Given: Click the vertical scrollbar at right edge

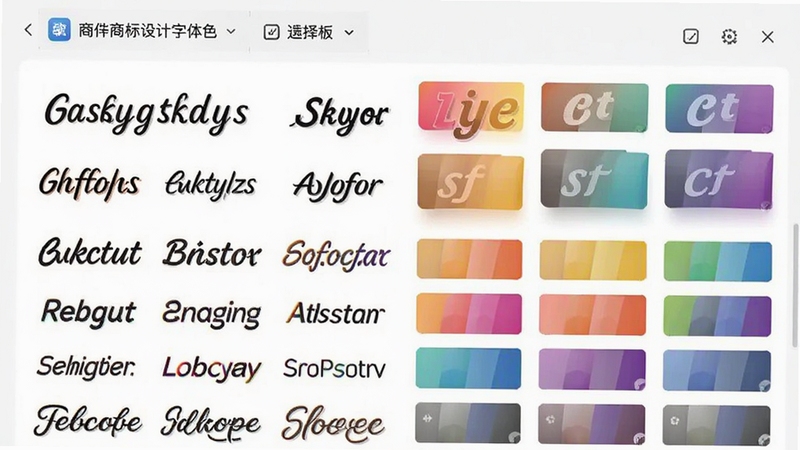Looking at the screenshot, I should pos(795,285).
